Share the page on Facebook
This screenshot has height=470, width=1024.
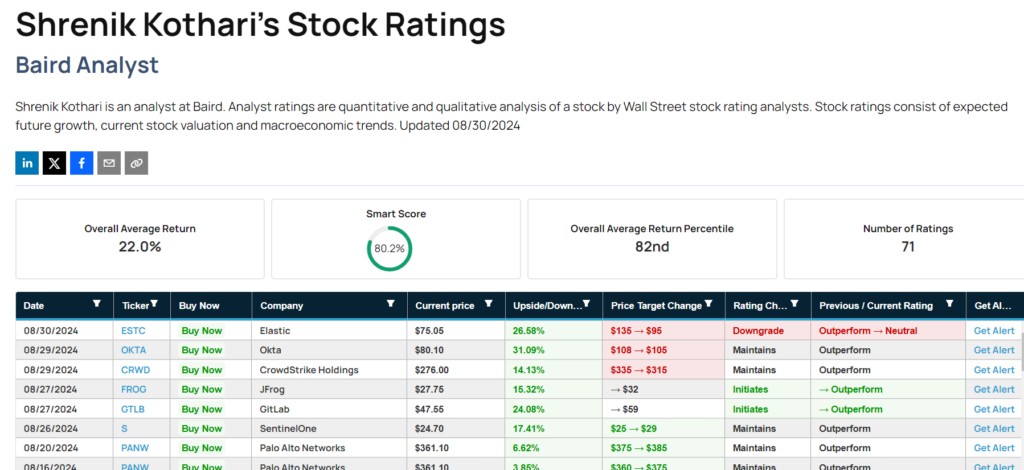click(82, 163)
